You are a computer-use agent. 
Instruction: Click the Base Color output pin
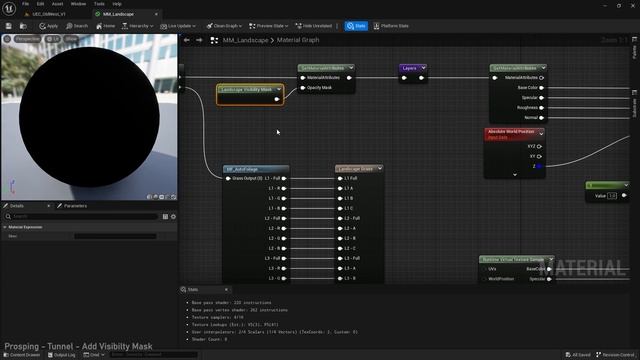click(x=542, y=88)
